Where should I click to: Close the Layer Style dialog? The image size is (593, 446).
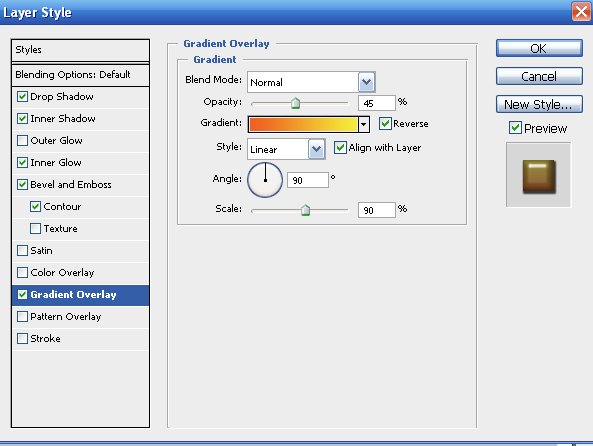[581, 12]
